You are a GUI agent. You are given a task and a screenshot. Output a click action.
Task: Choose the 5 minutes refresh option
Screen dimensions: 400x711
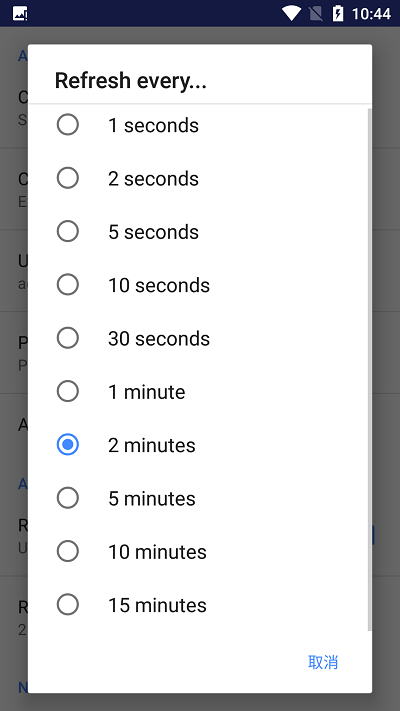pos(68,498)
